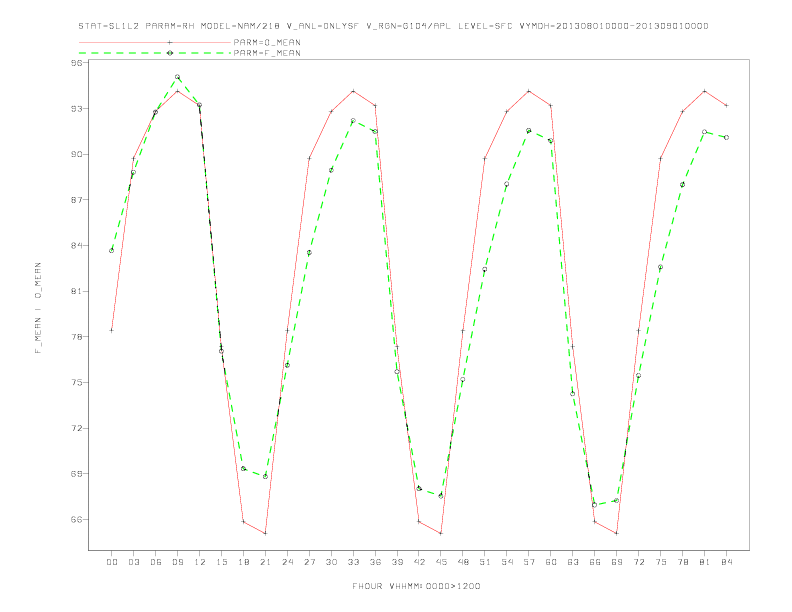Click x-axis tick label 33

[x=354, y=562]
